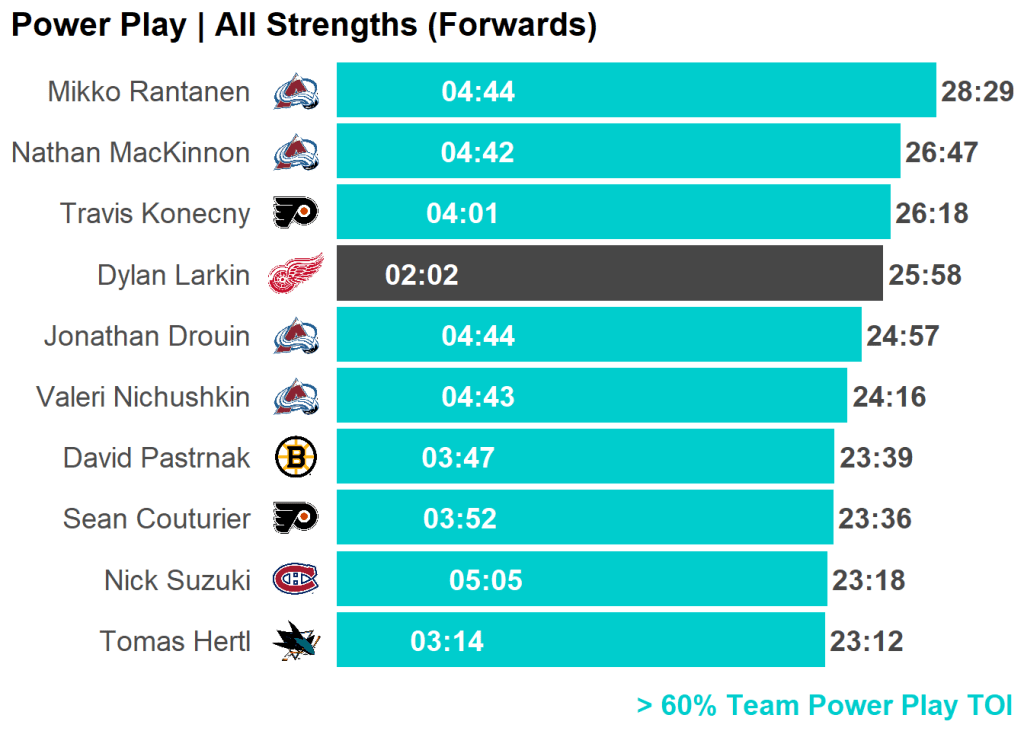This screenshot has height=731, width=1024.
Task: Select the Mikko Rantanen name label
Action: tap(148, 92)
